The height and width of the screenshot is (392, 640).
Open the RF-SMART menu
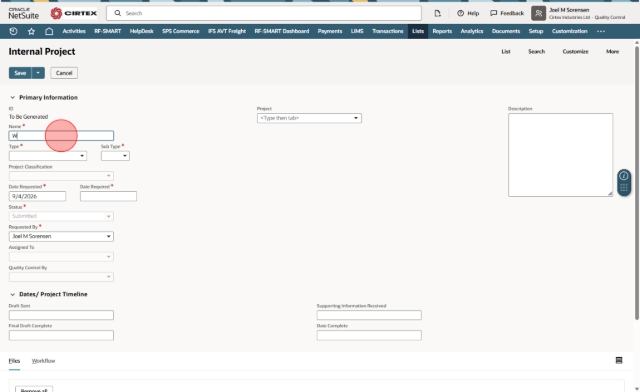(x=108, y=31)
